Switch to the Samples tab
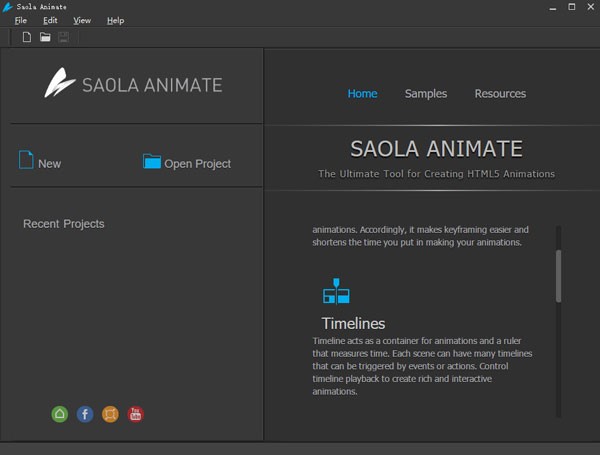Viewport: 600px width, 455px height. [x=426, y=94]
